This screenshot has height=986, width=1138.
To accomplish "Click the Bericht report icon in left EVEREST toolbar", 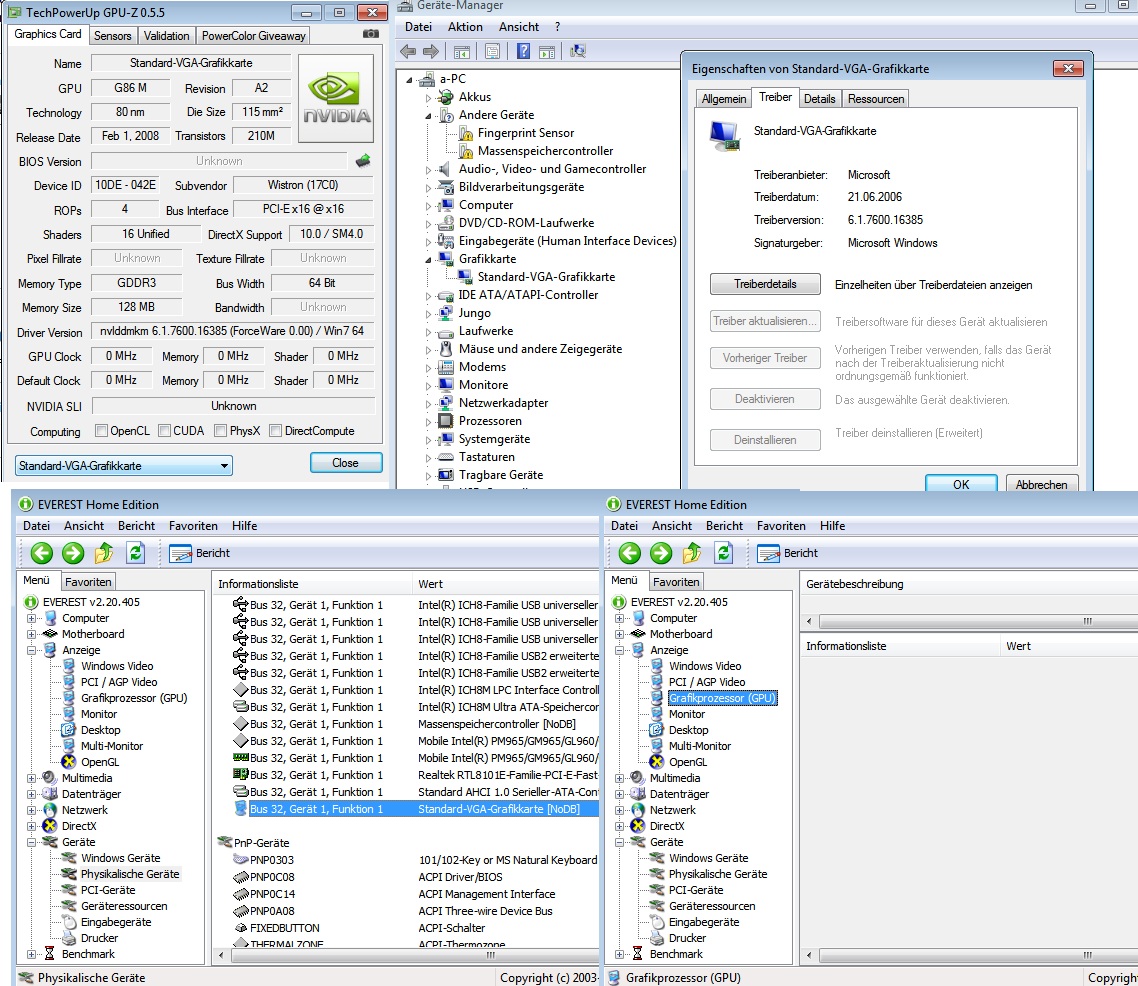I will [180, 554].
